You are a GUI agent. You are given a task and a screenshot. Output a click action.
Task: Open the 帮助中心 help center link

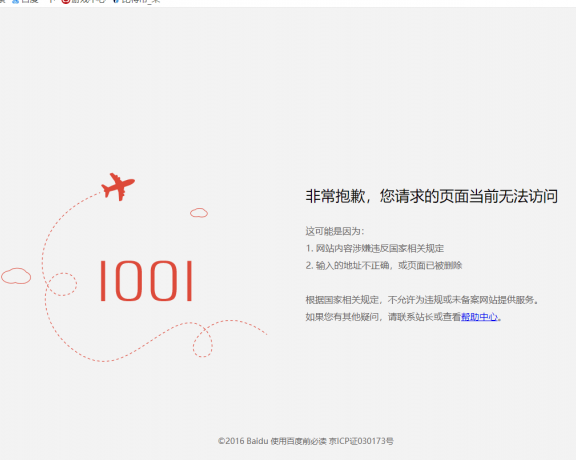479,317
